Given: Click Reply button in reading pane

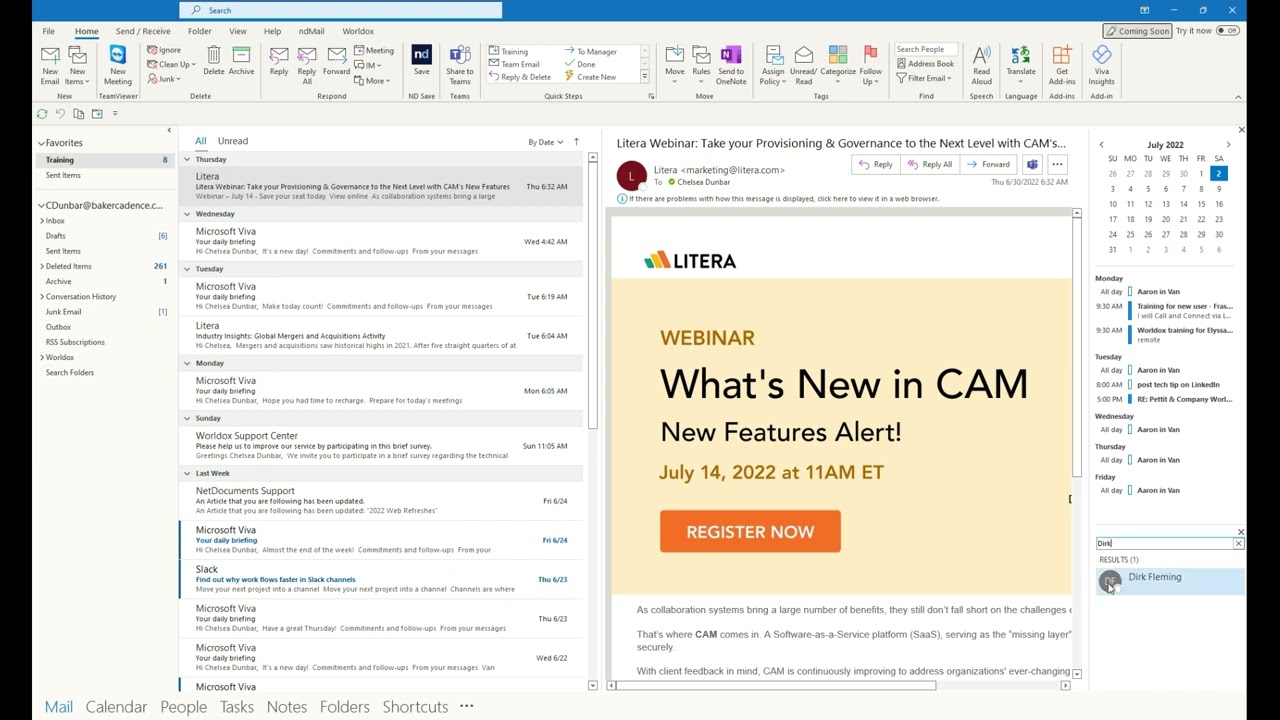Looking at the screenshot, I should 876,164.
